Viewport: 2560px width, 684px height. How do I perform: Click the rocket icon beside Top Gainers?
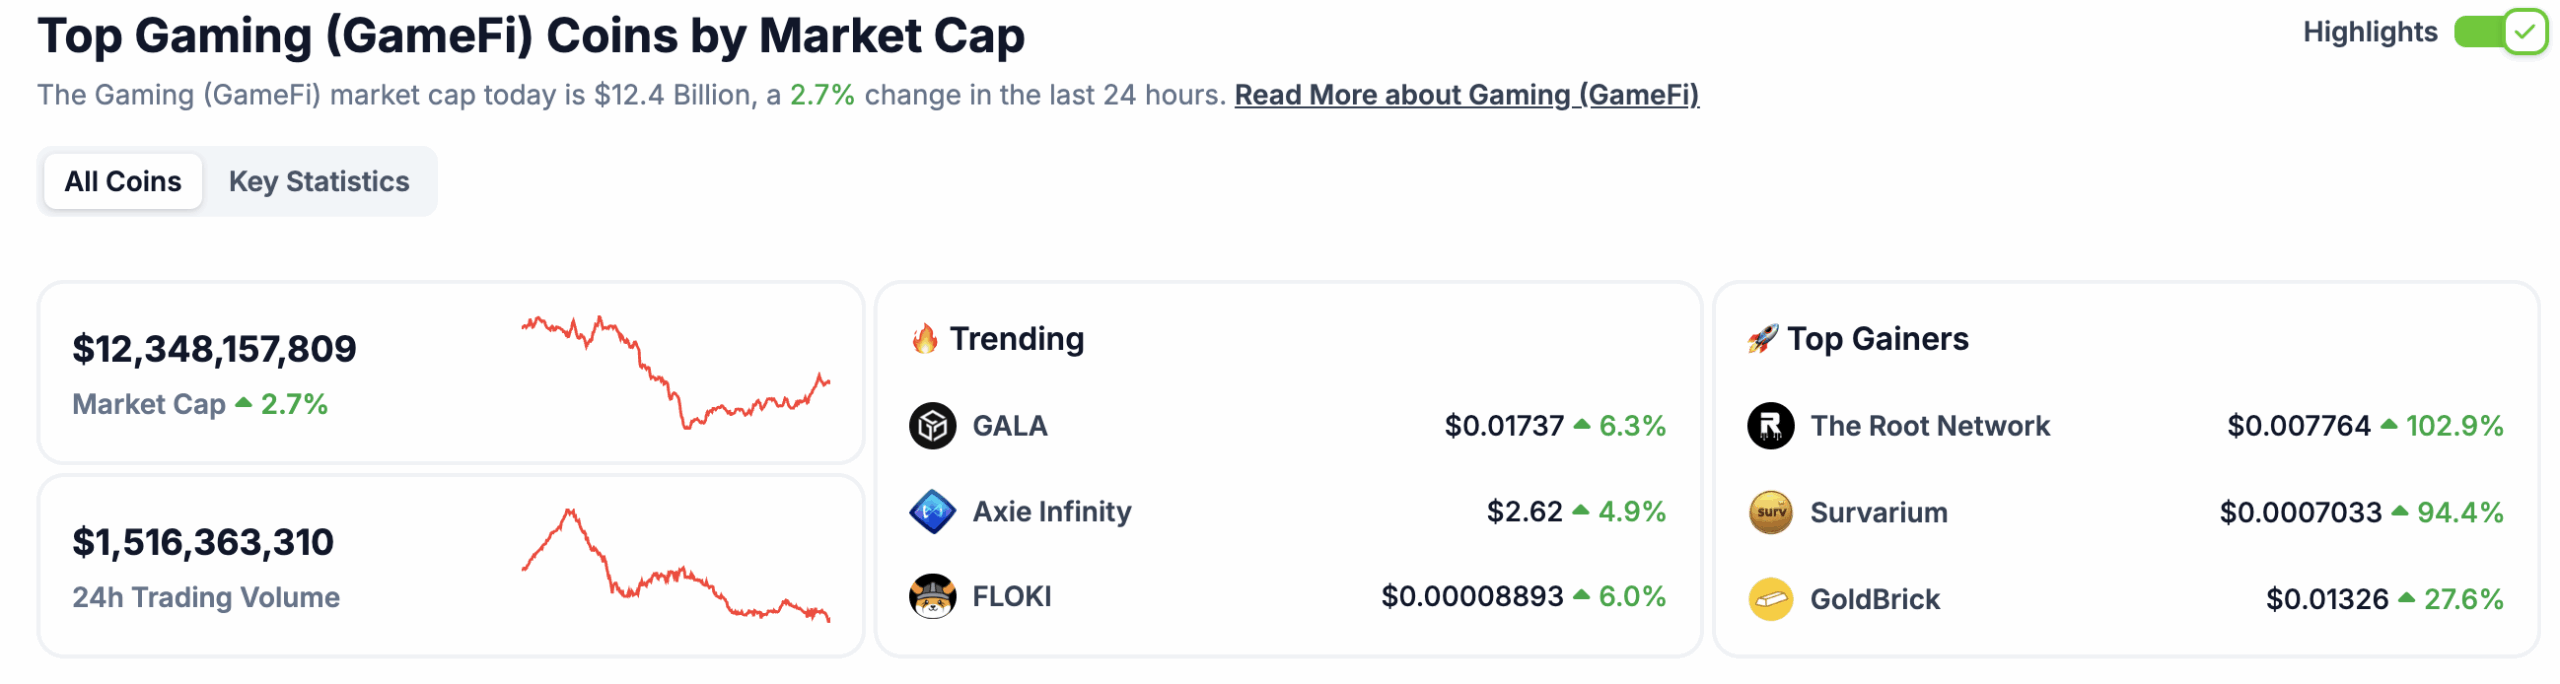1763,338
